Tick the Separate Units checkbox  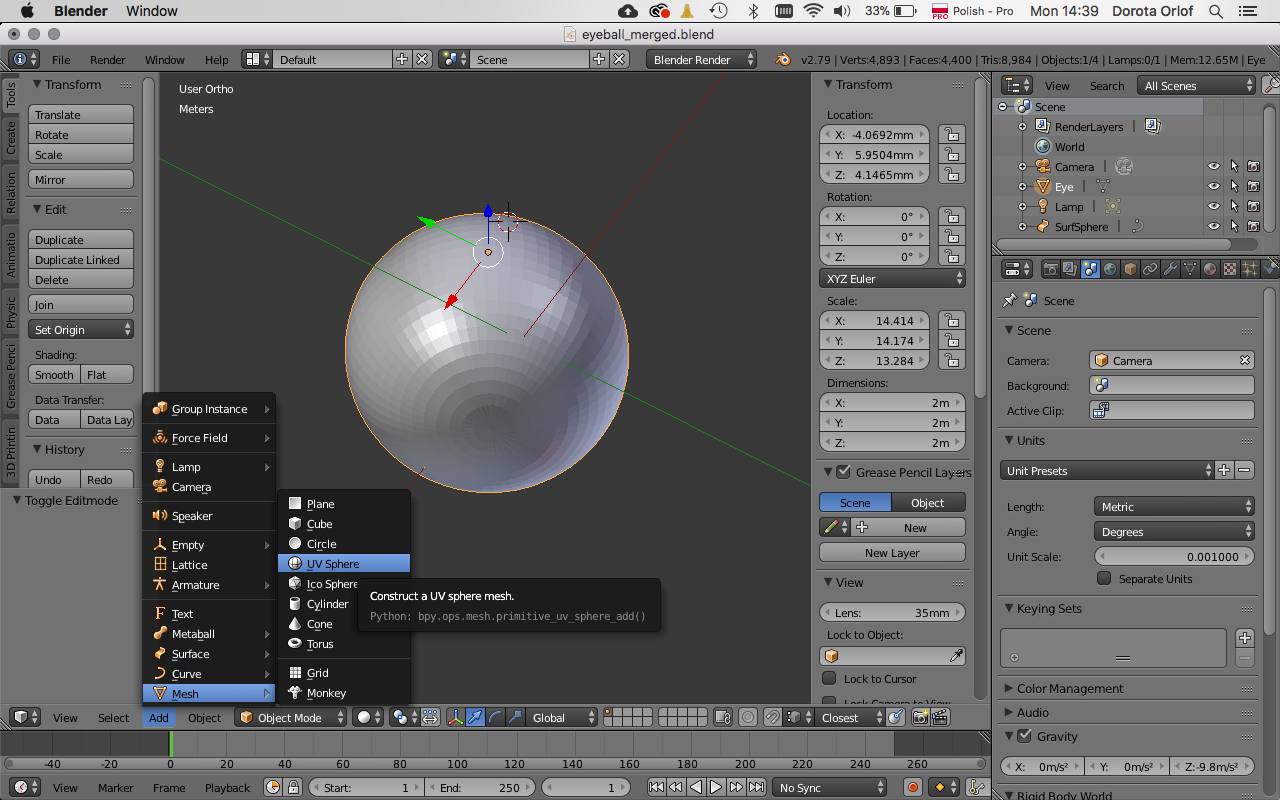point(1104,579)
